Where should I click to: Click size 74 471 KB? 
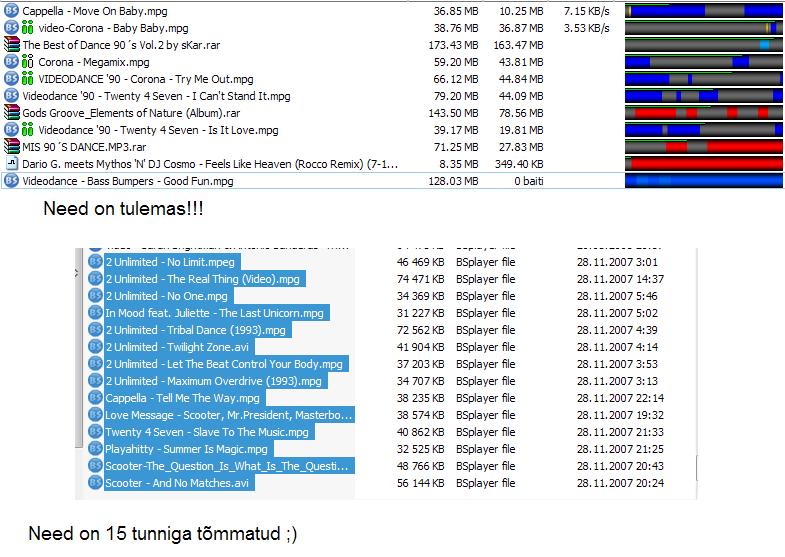click(x=421, y=279)
